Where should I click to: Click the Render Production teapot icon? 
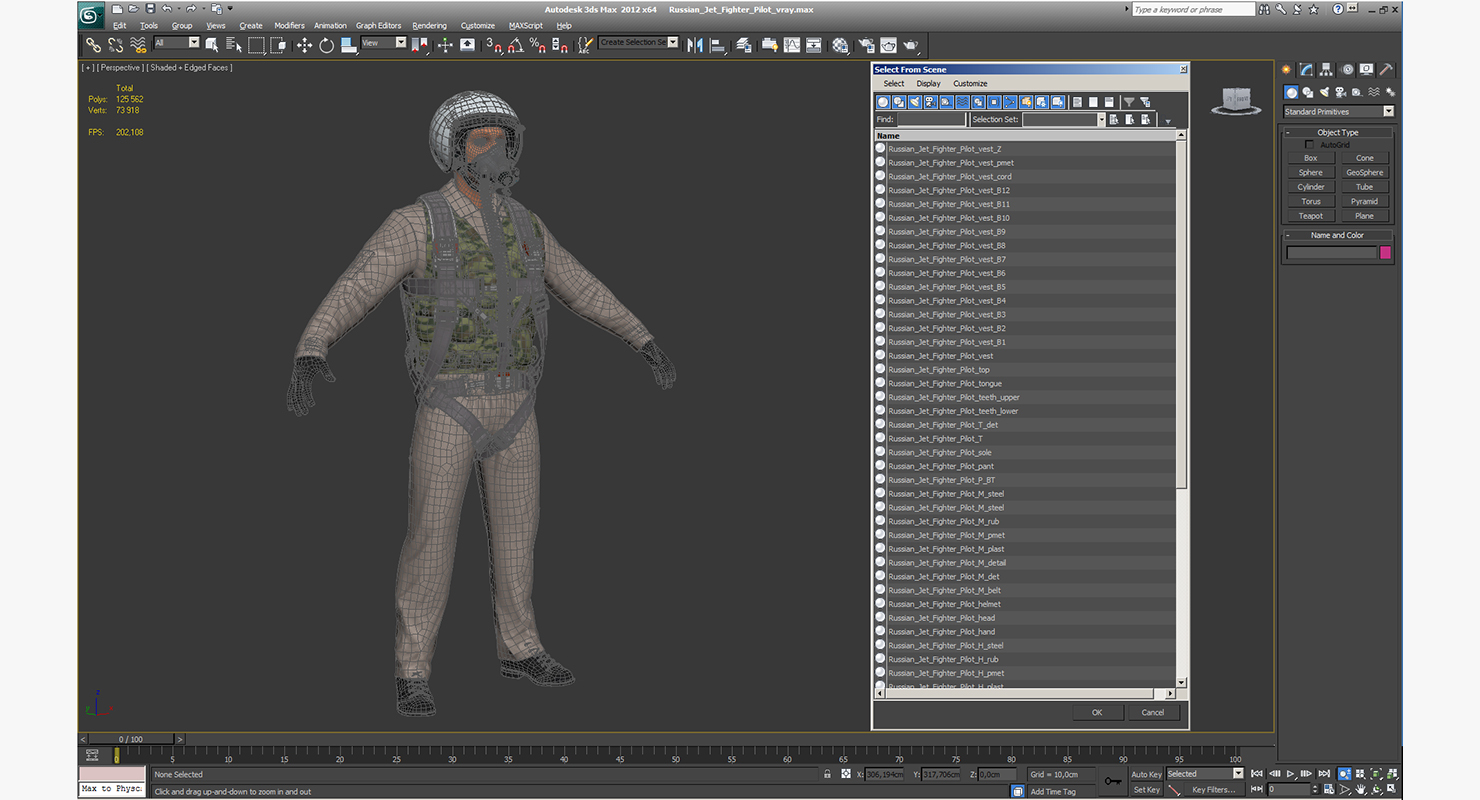coord(910,45)
